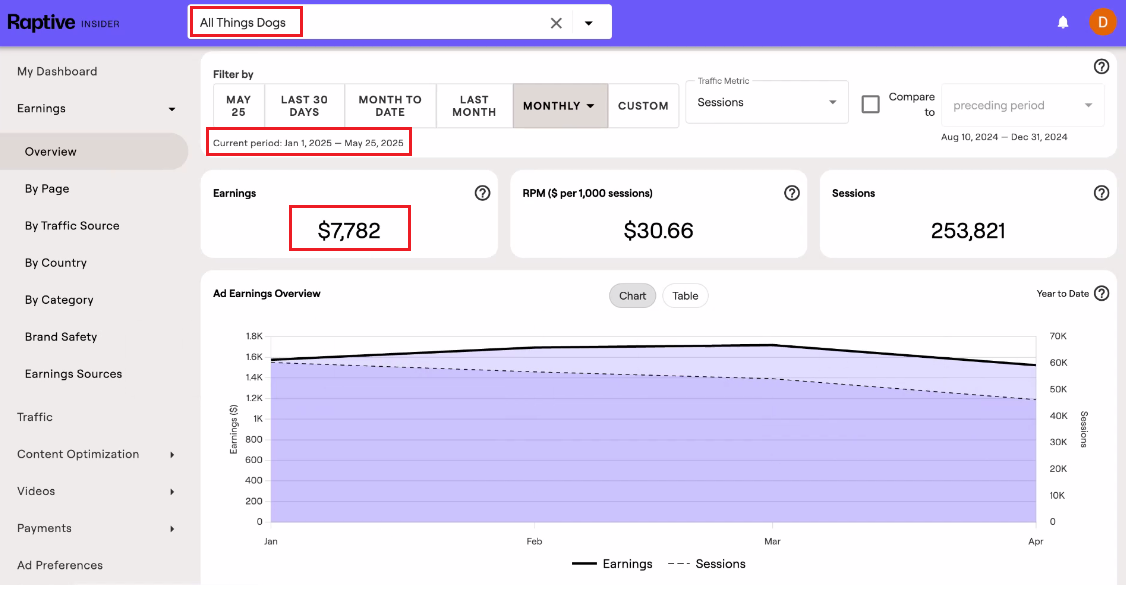Image resolution: width=1126 pixels, height=596 pixels.
Task: Click the Raptive Insider logo
Action: pos(63,23)
